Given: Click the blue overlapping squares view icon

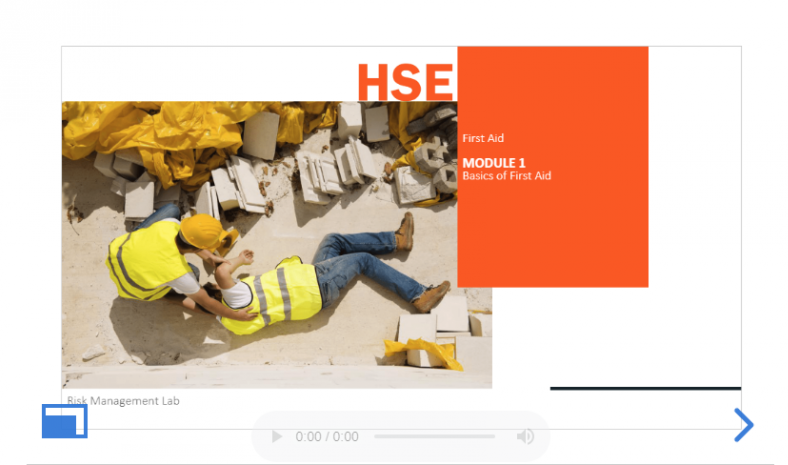Looking at the screenshot, I should click(x=64, y=421).
